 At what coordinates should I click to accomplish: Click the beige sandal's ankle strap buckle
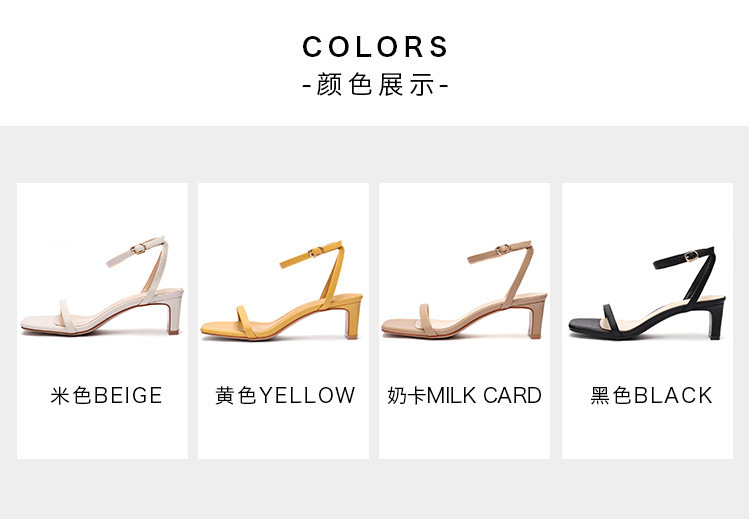point(139,248)
